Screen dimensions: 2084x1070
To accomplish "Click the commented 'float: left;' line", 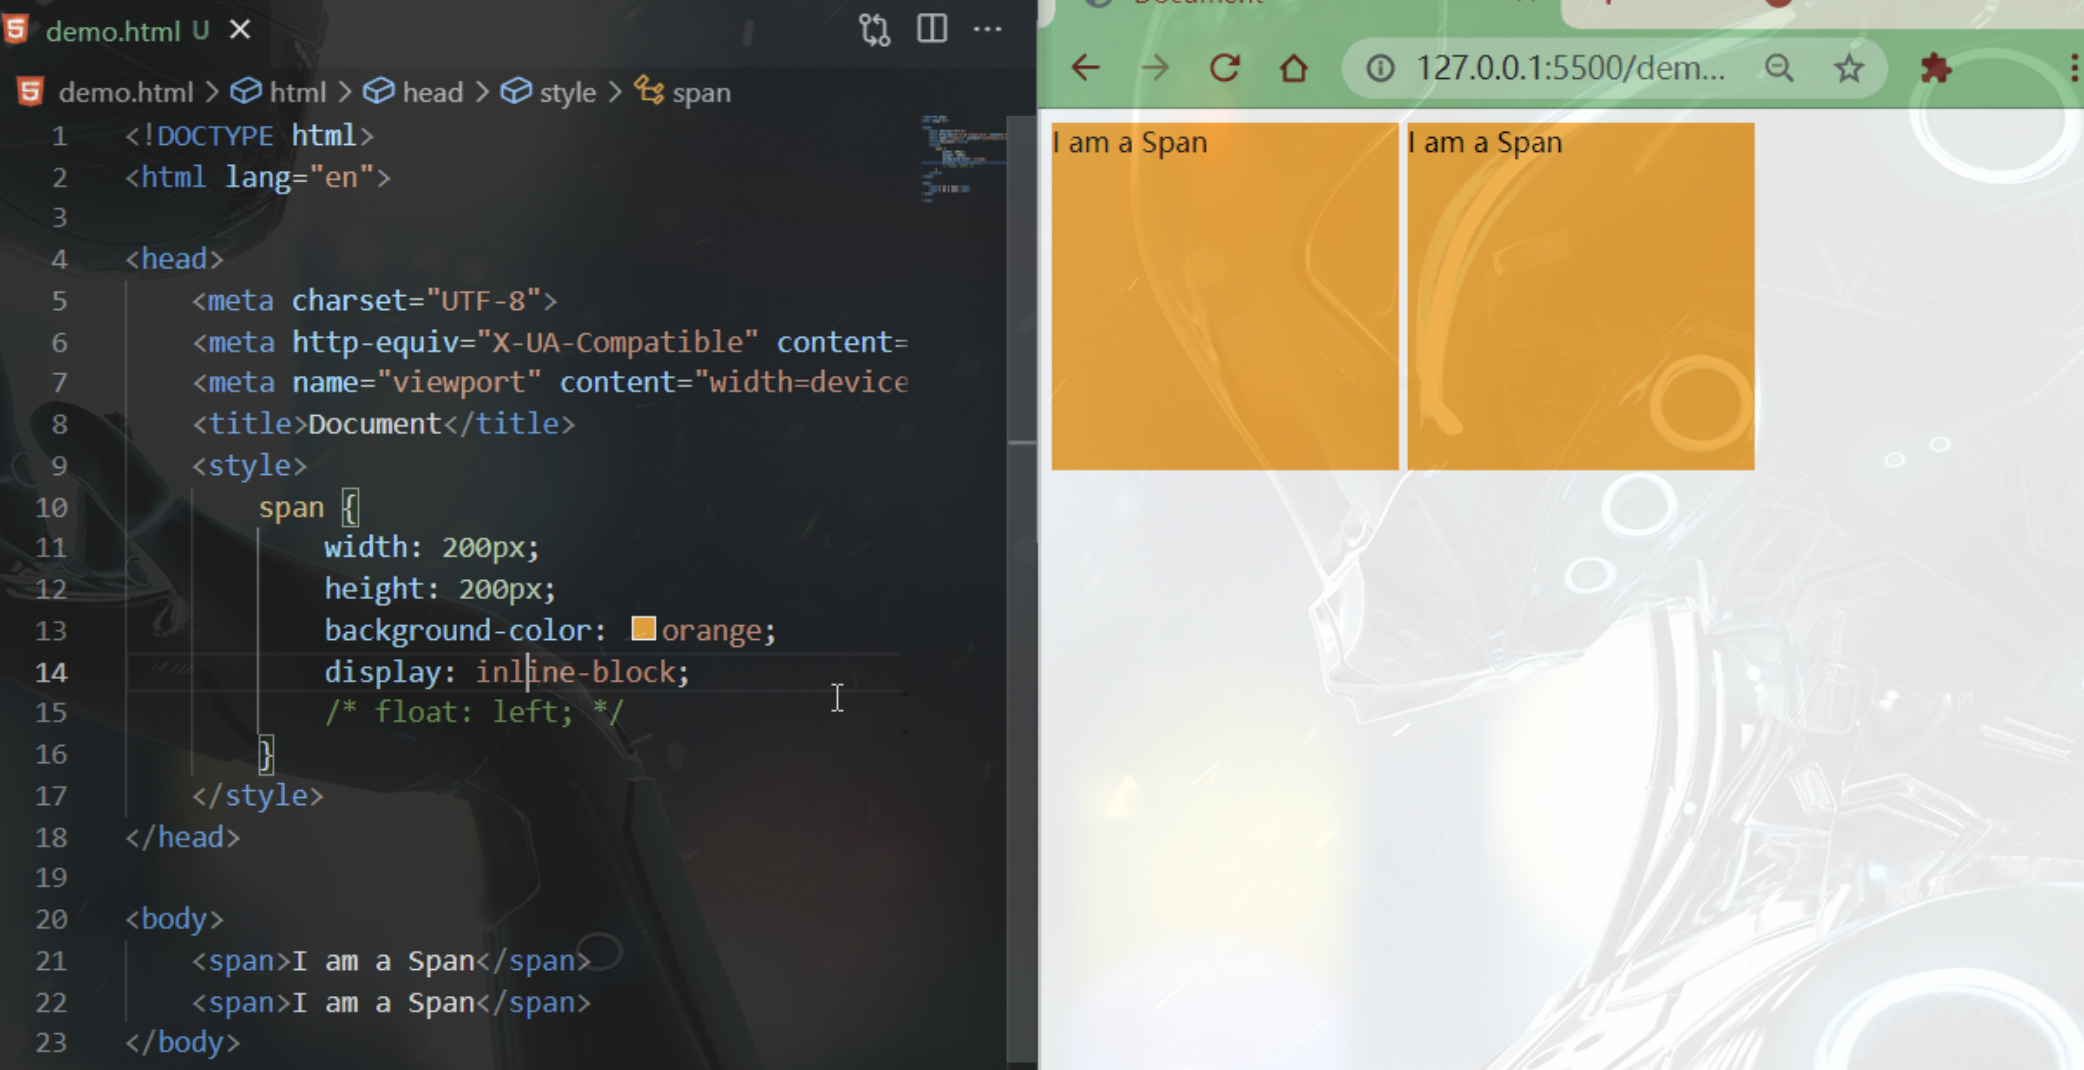I will (x=474, y=712).
